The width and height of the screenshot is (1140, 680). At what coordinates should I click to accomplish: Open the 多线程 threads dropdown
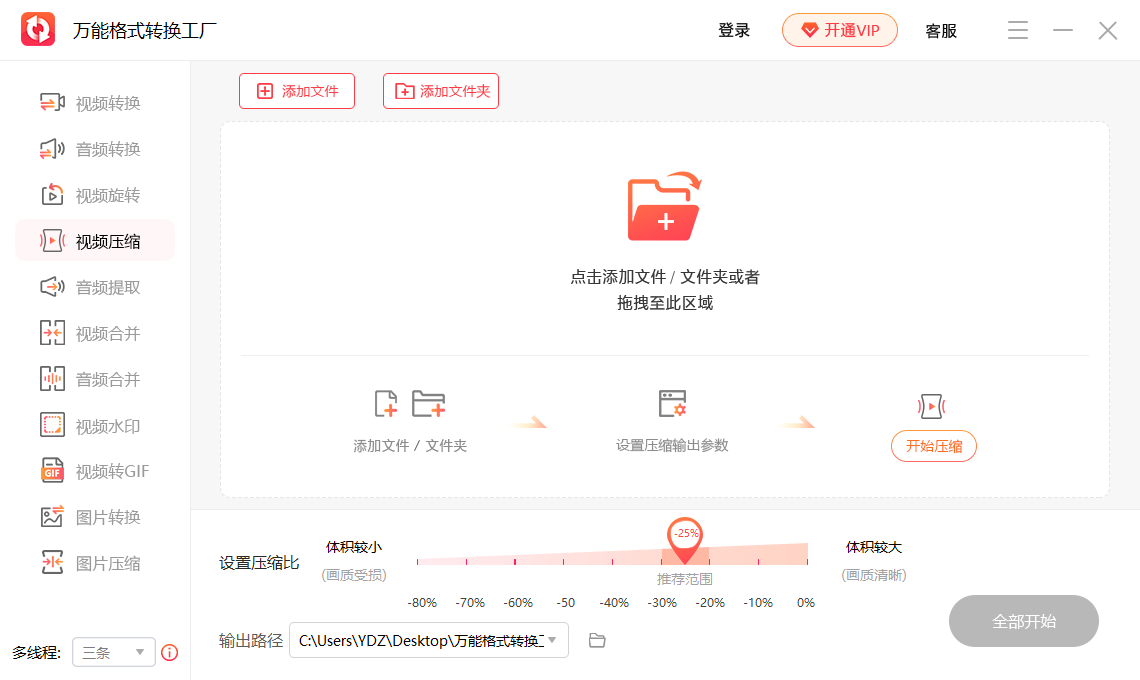coord(113,652)
